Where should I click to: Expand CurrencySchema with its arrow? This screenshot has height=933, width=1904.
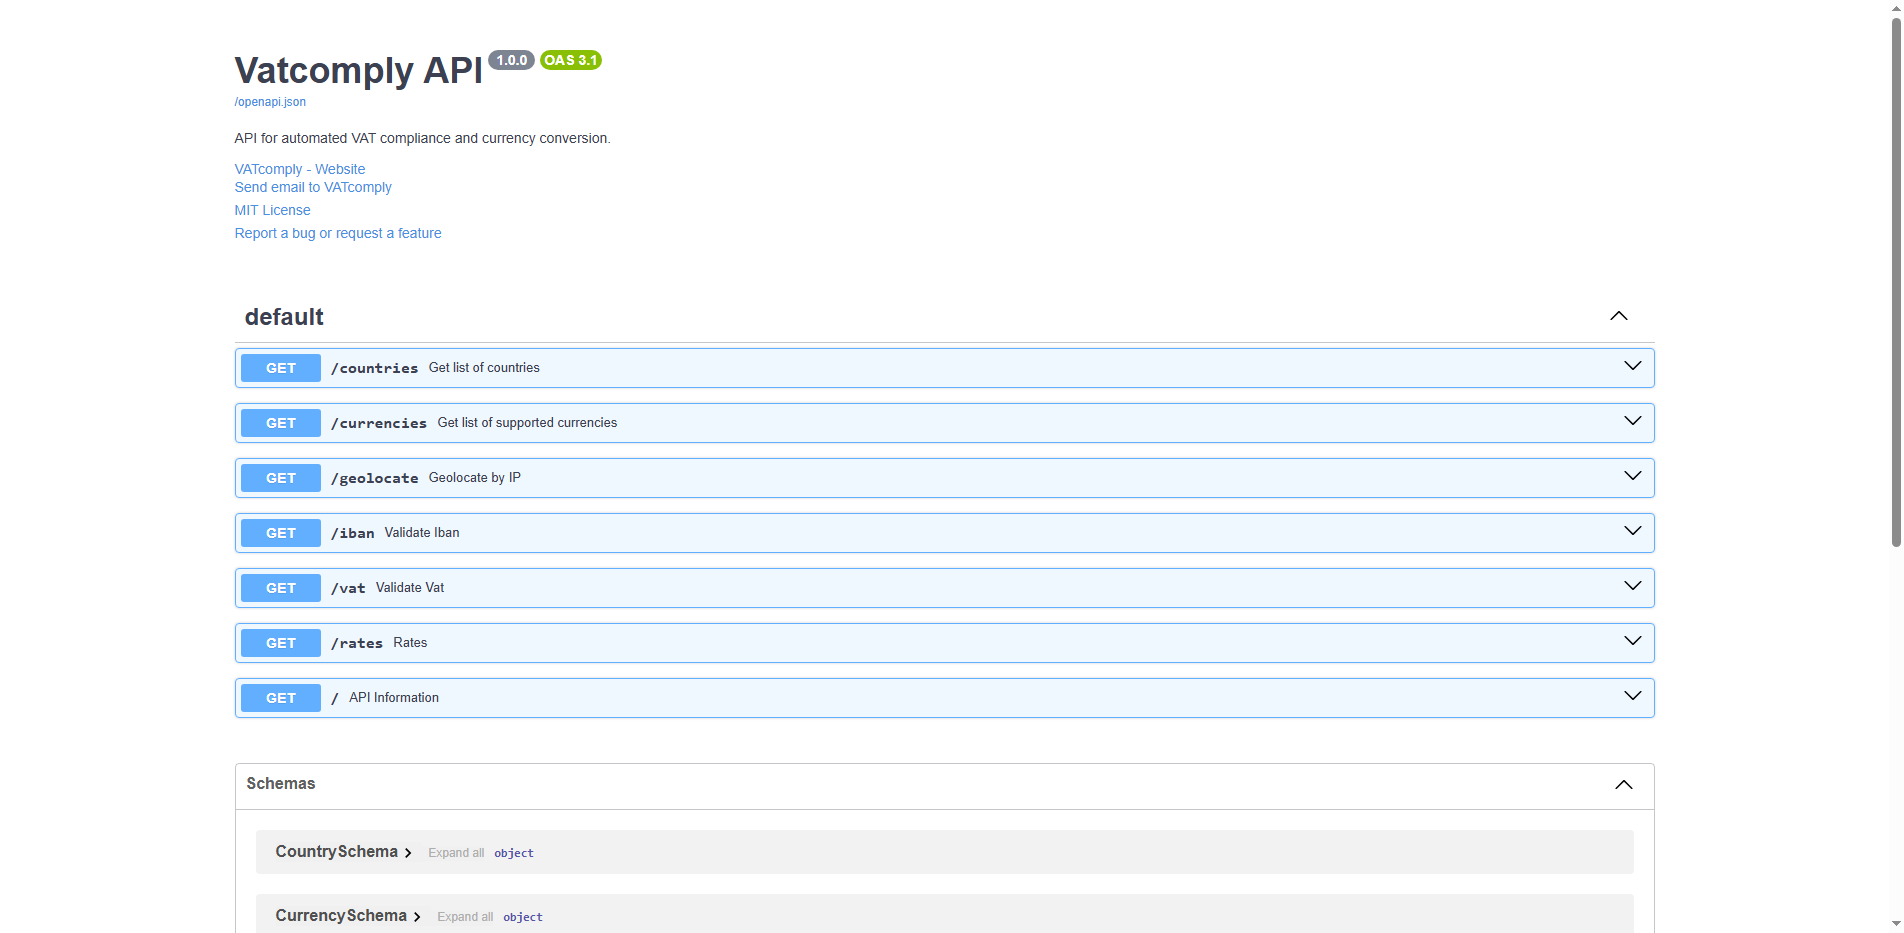[x=417, y=917]
